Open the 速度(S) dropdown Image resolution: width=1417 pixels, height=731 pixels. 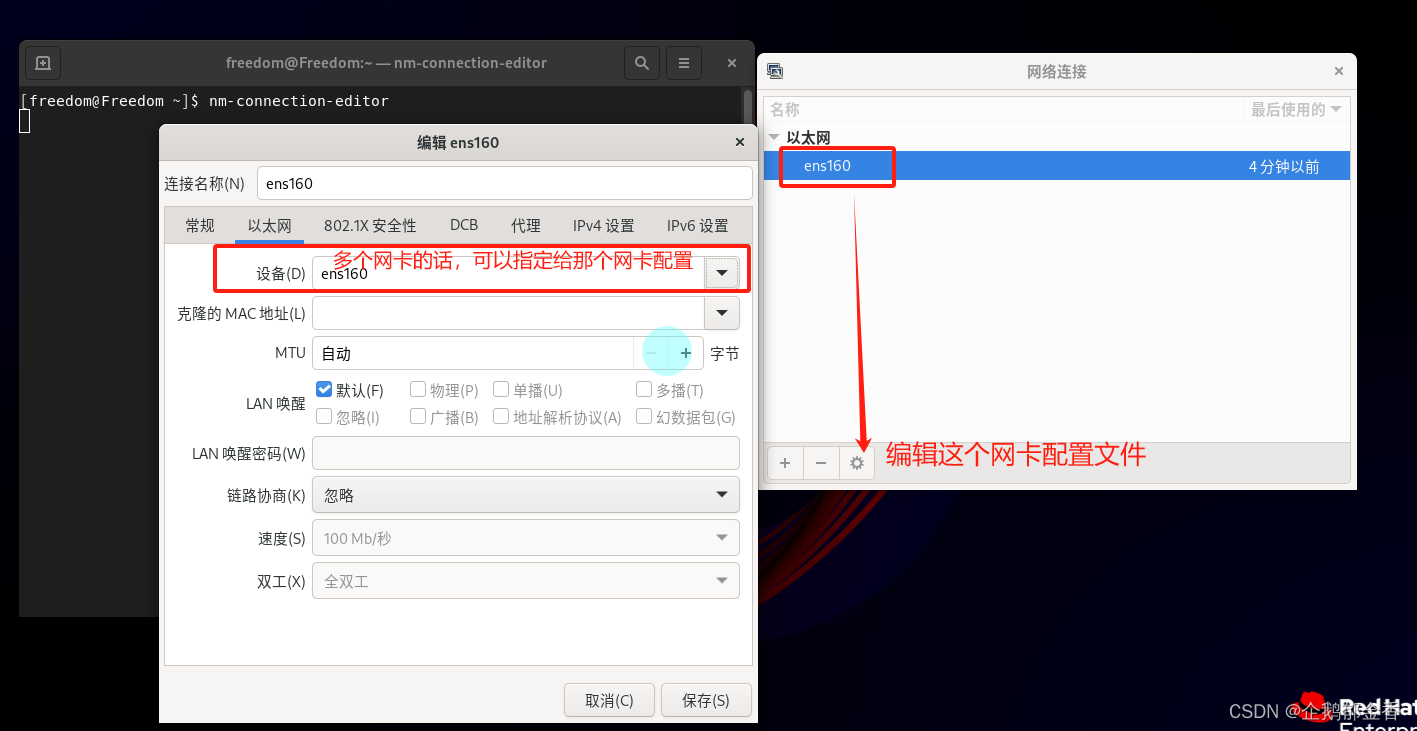526,538
